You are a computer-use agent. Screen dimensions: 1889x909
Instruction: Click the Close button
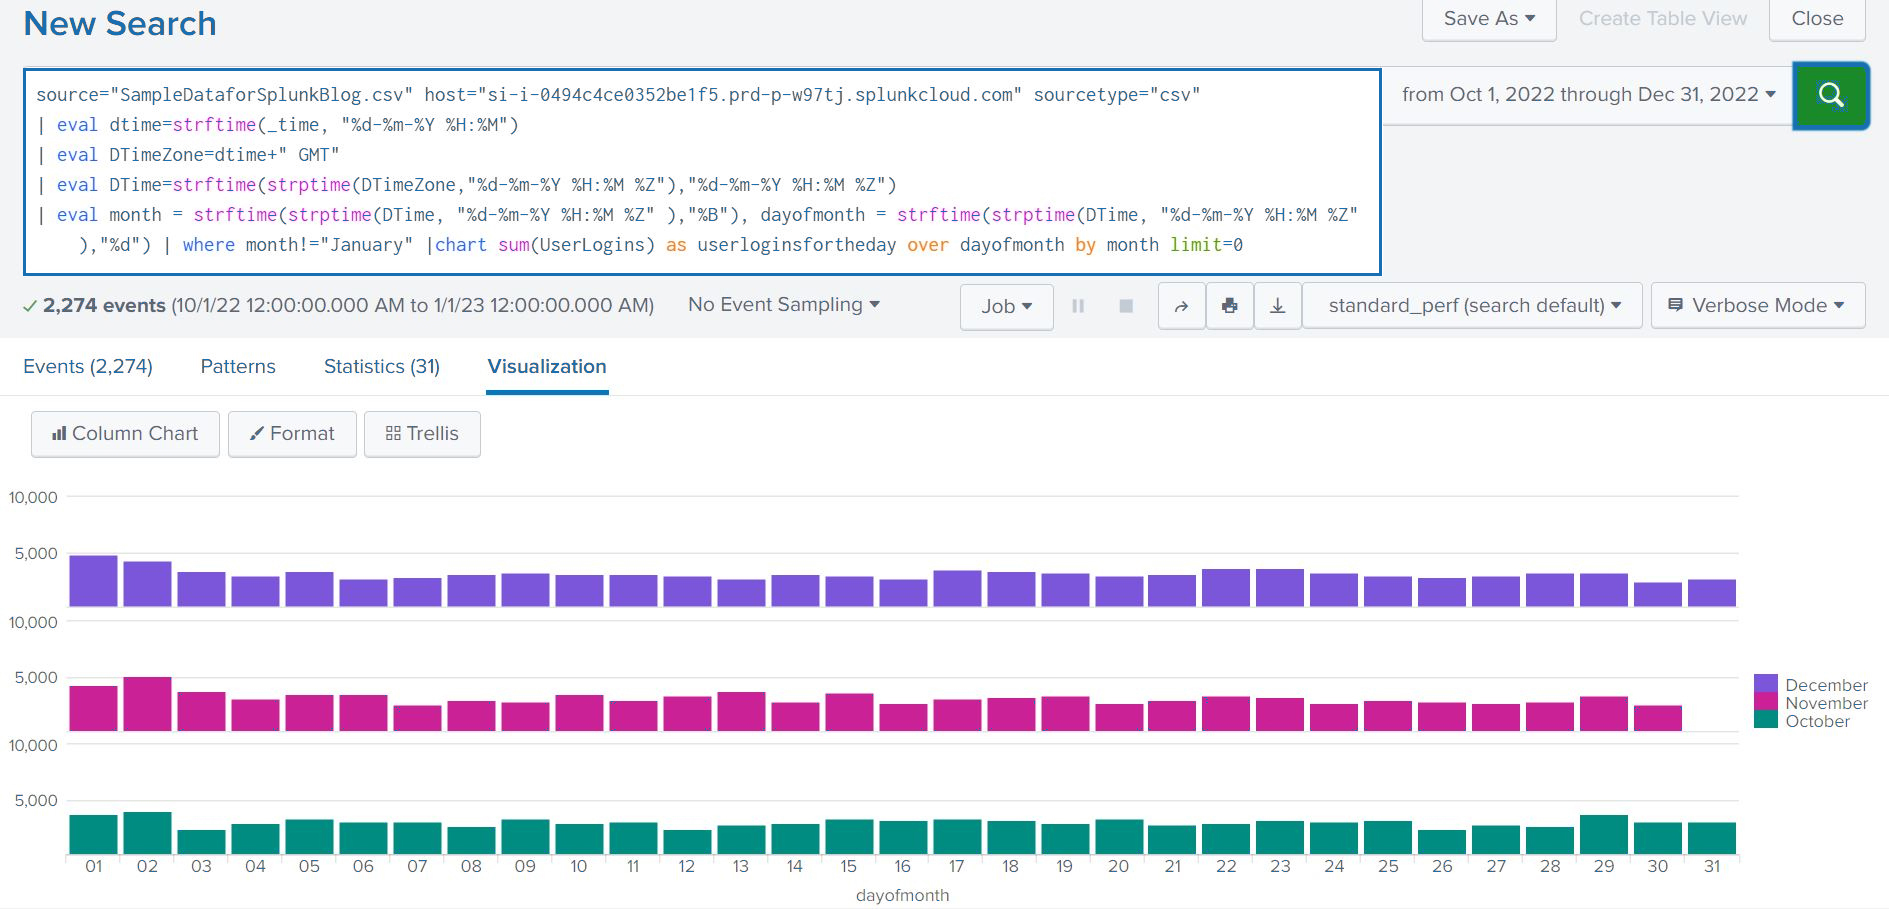pyautogui.click(x=1817, y=19)
